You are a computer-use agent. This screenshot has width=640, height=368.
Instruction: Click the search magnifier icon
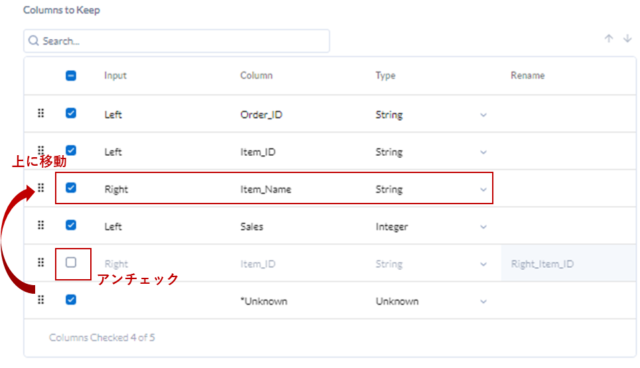pos(34,41)
